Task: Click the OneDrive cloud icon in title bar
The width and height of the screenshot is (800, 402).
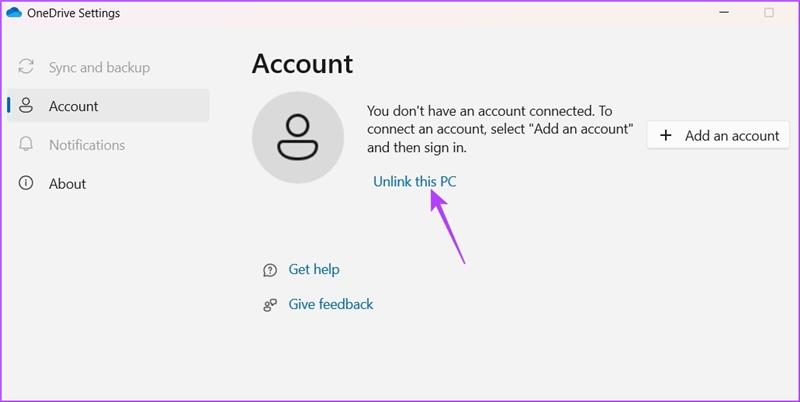Action: coord(14,13)
